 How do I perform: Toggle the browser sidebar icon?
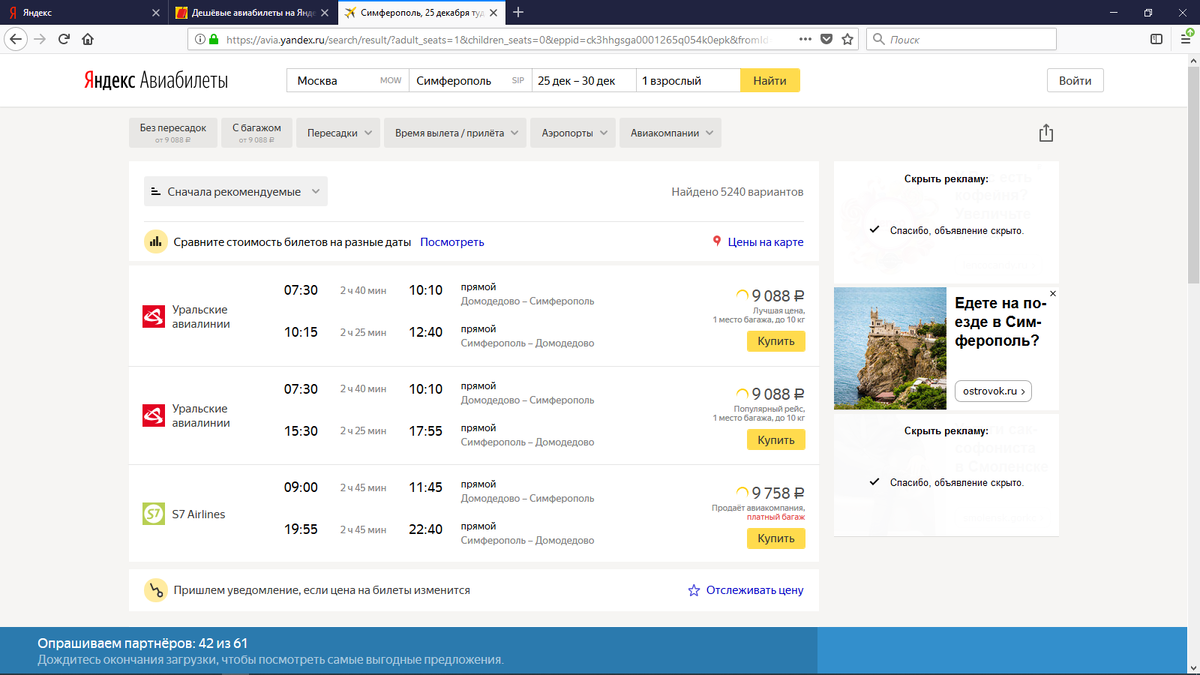tap(1156, 39)
